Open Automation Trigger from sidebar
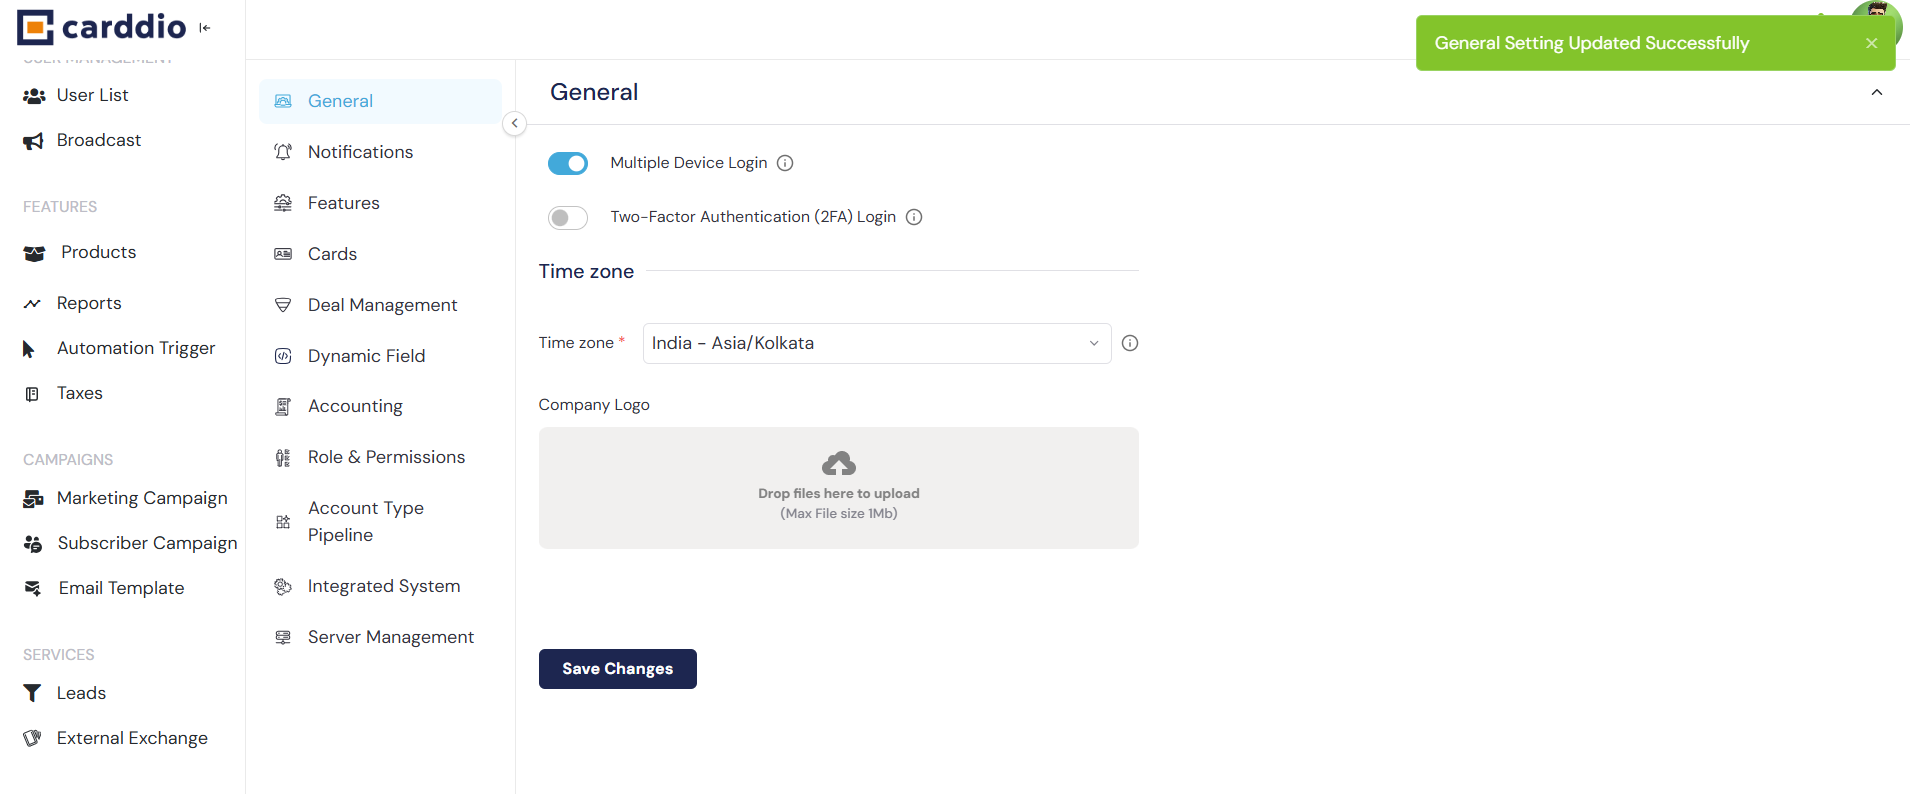The height and width of the screenshot is (794, 1910). [x=136, y=348]
